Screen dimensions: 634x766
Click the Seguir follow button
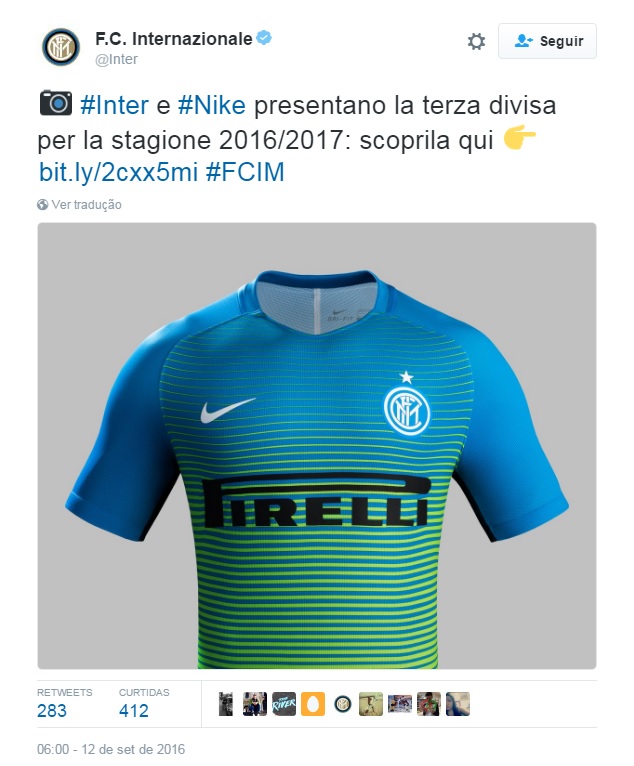(547, 41)
